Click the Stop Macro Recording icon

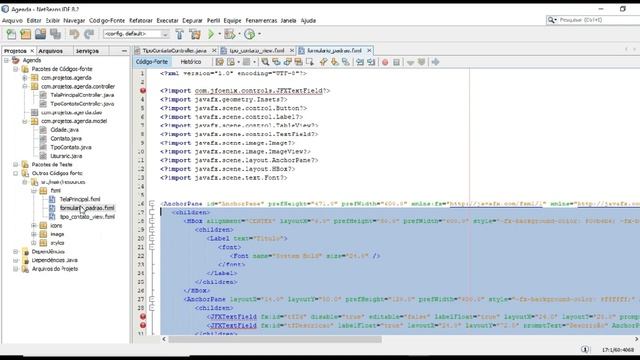[x=396, y=62]
